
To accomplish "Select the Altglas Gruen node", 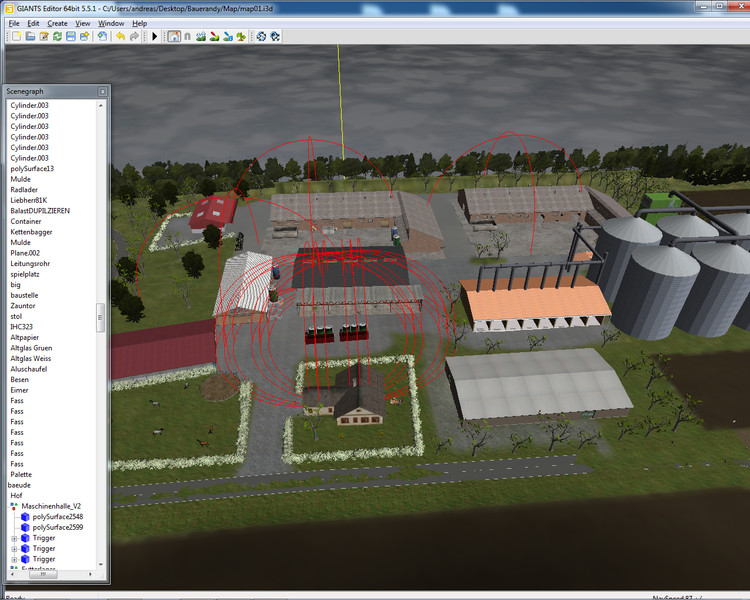I will coord(32,348).
